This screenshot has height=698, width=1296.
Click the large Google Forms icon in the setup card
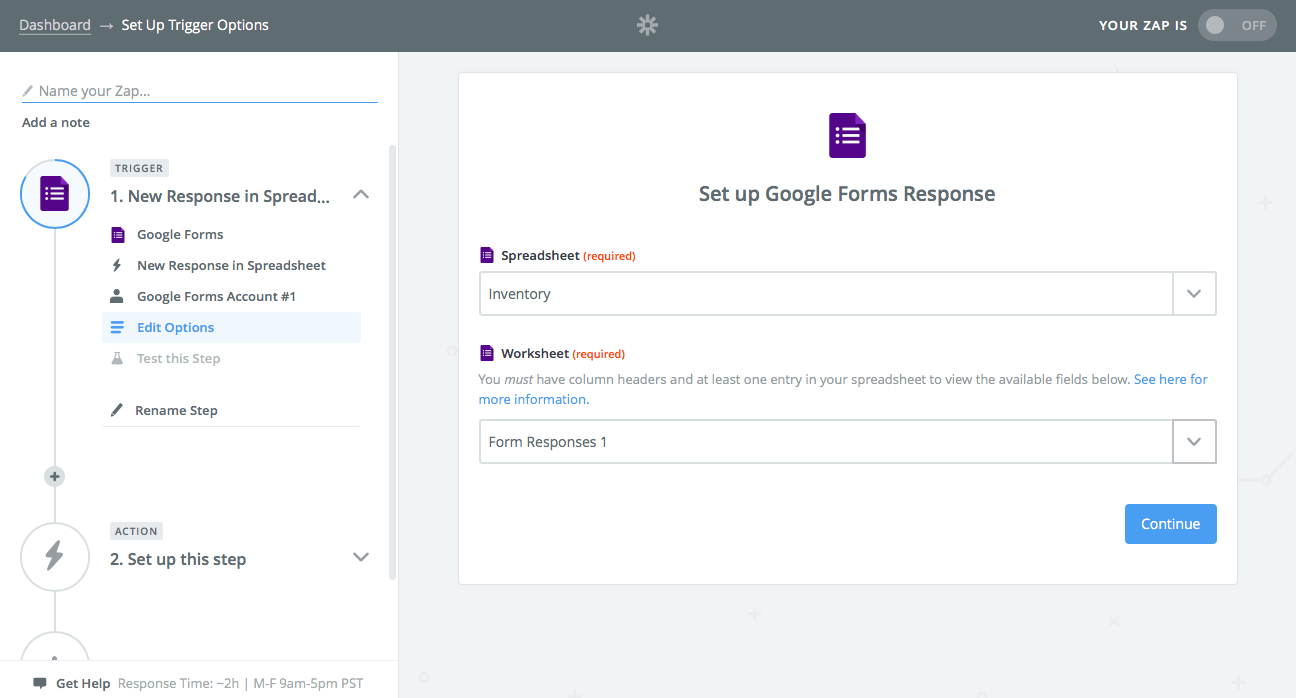tap(847, 135)
